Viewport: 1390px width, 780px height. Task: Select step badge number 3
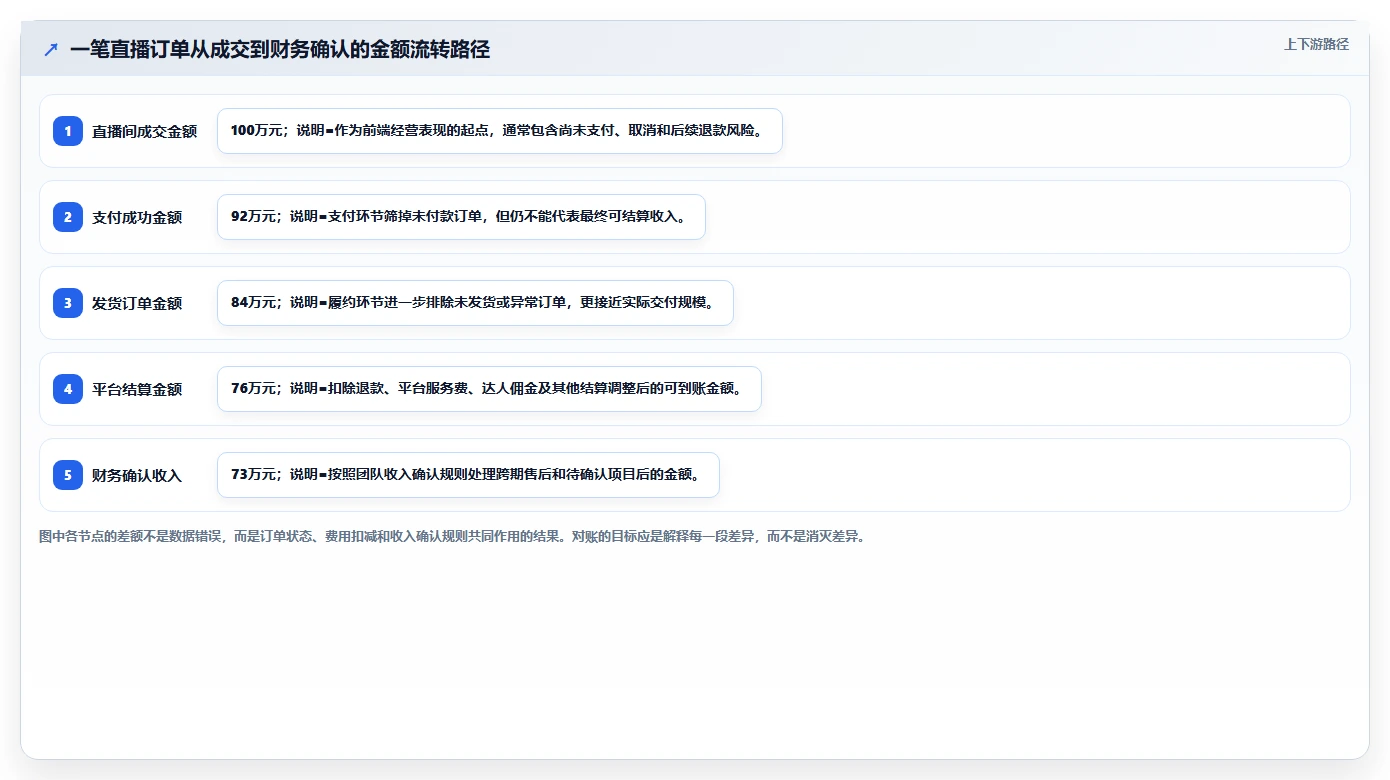tap(68, 303)
